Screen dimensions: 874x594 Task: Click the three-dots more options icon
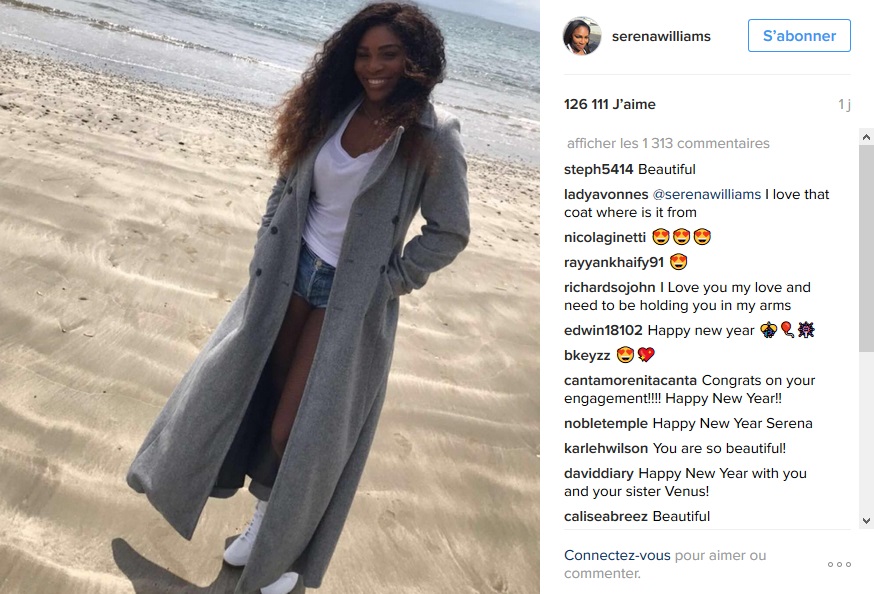(x=839, y=564)
